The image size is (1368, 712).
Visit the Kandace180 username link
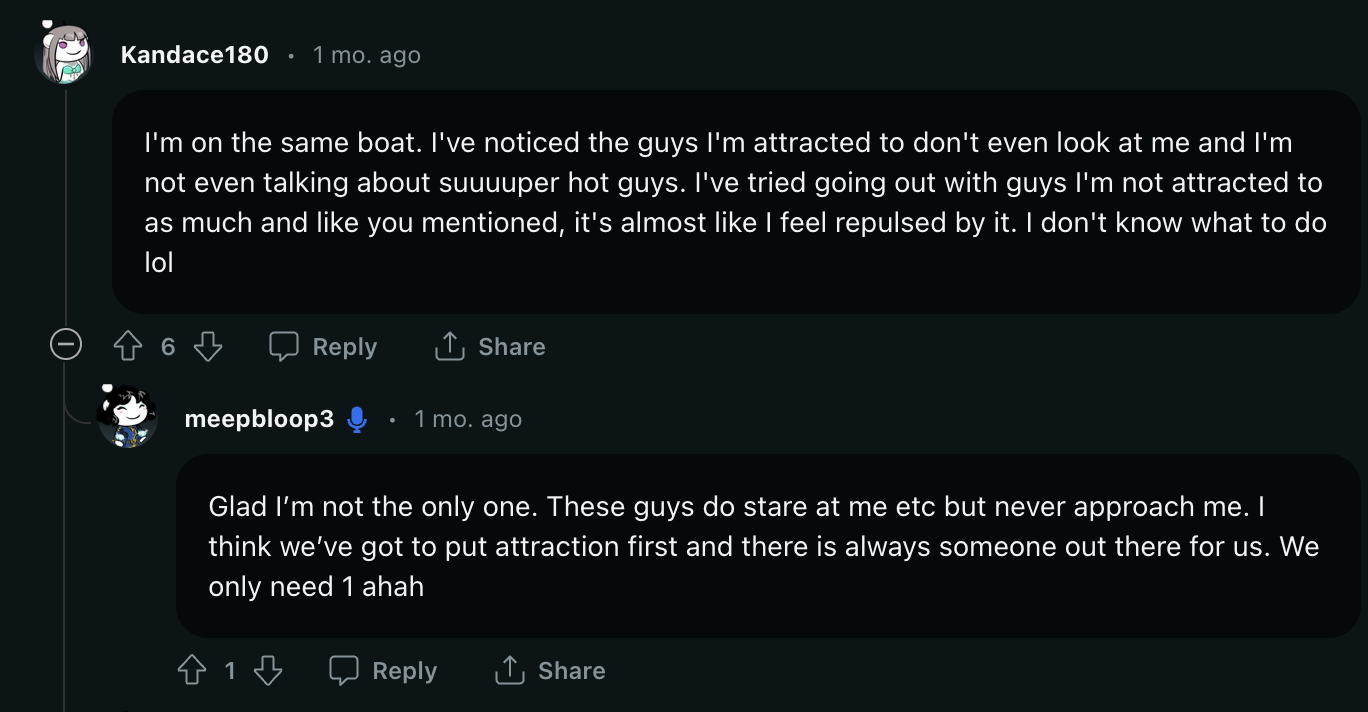point(195,55)
